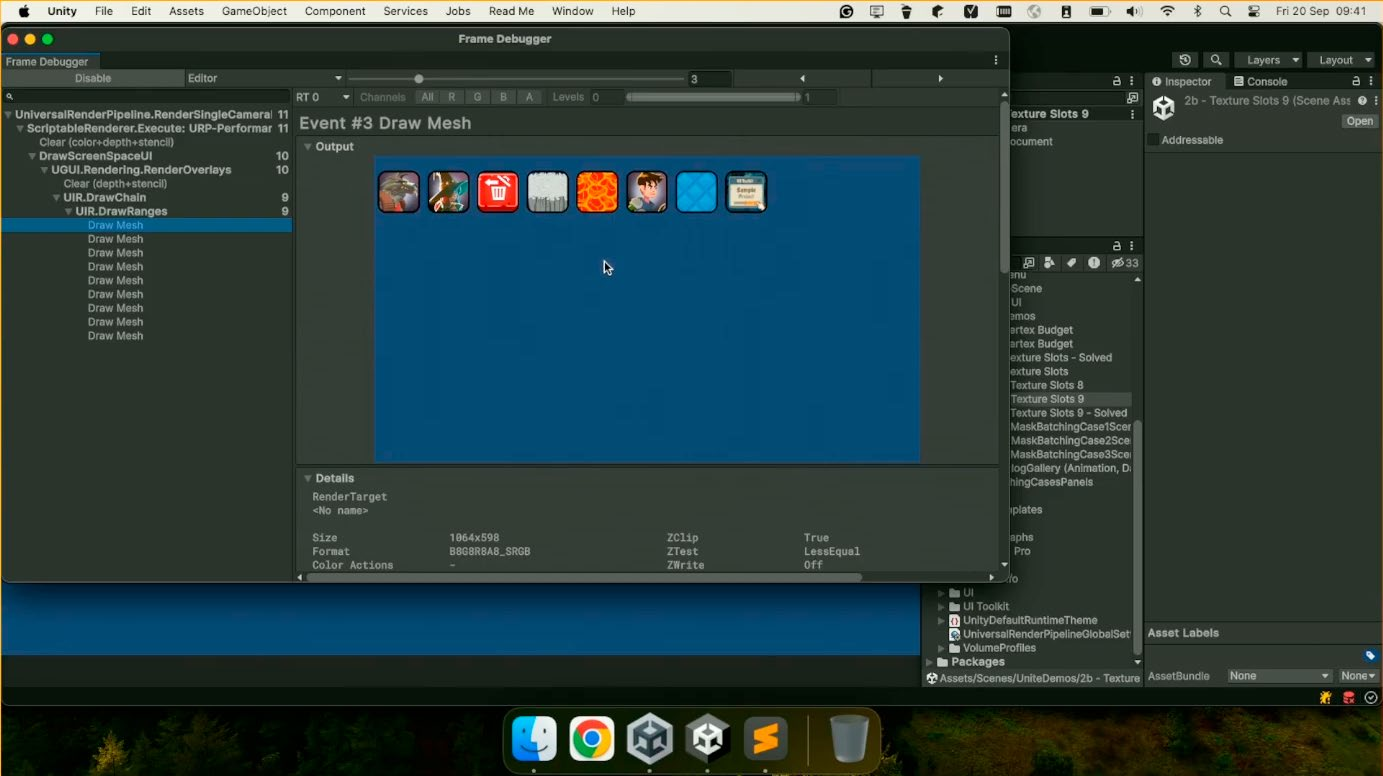Viewport: 1383px width, 776px height.
Task: Open the RT 0 render target dropdown
Action: pos(323,97)
